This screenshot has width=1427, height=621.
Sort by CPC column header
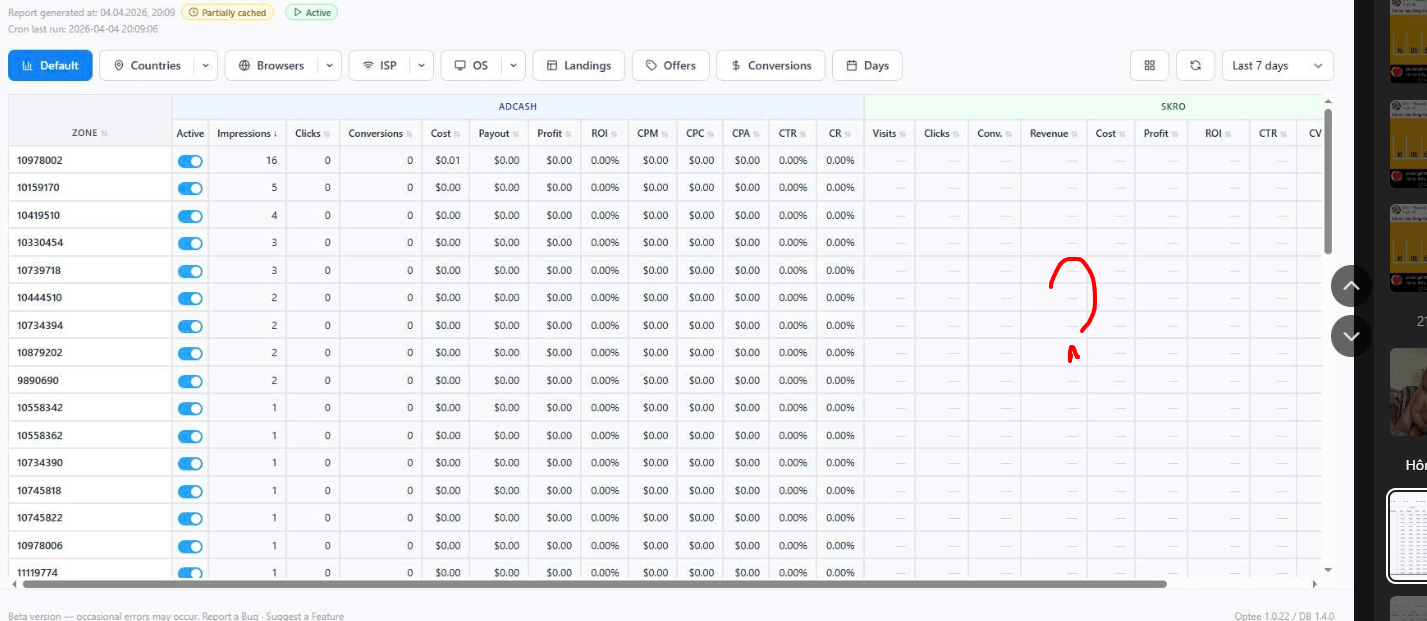click(x=700, y=133)
